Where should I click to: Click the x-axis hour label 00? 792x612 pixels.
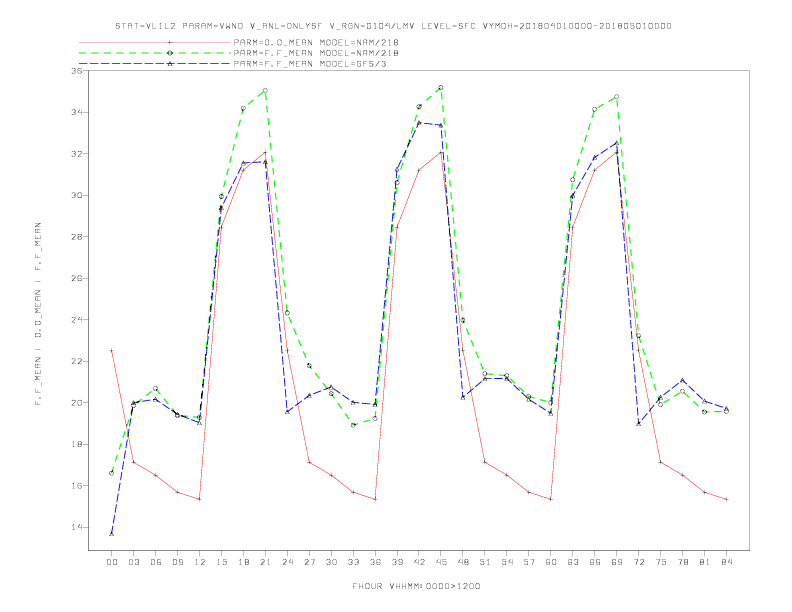pyautogui.click(x=112, y=562)
